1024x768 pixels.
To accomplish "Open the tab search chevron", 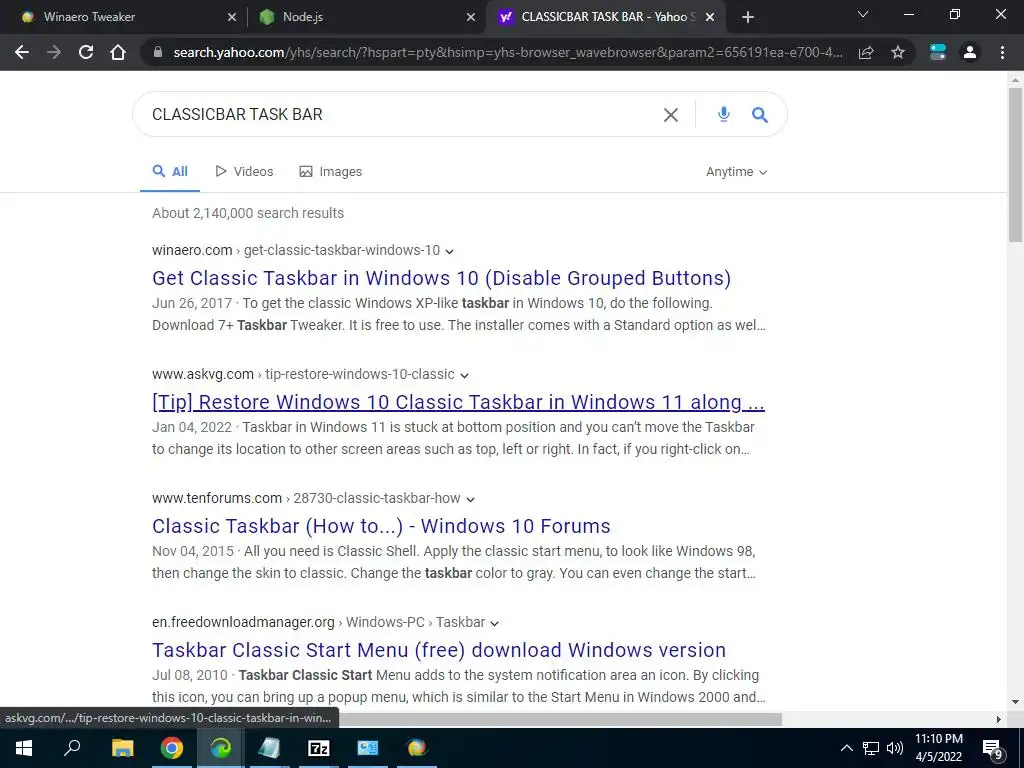I will point(863,14).
